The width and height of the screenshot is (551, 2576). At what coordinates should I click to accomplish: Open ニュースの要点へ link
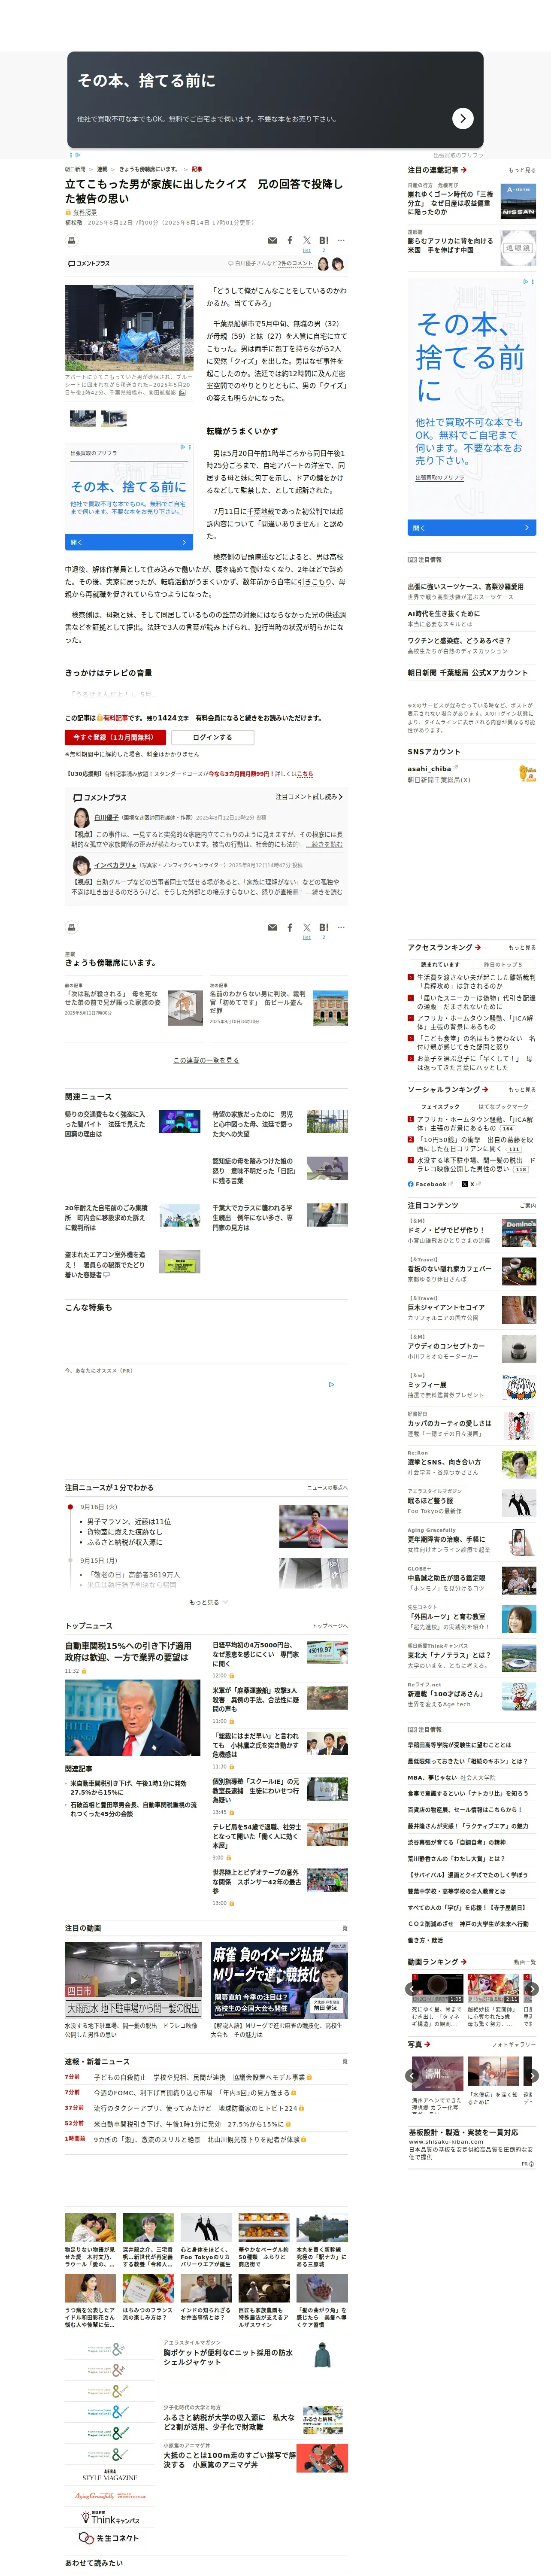[327, 1487]
